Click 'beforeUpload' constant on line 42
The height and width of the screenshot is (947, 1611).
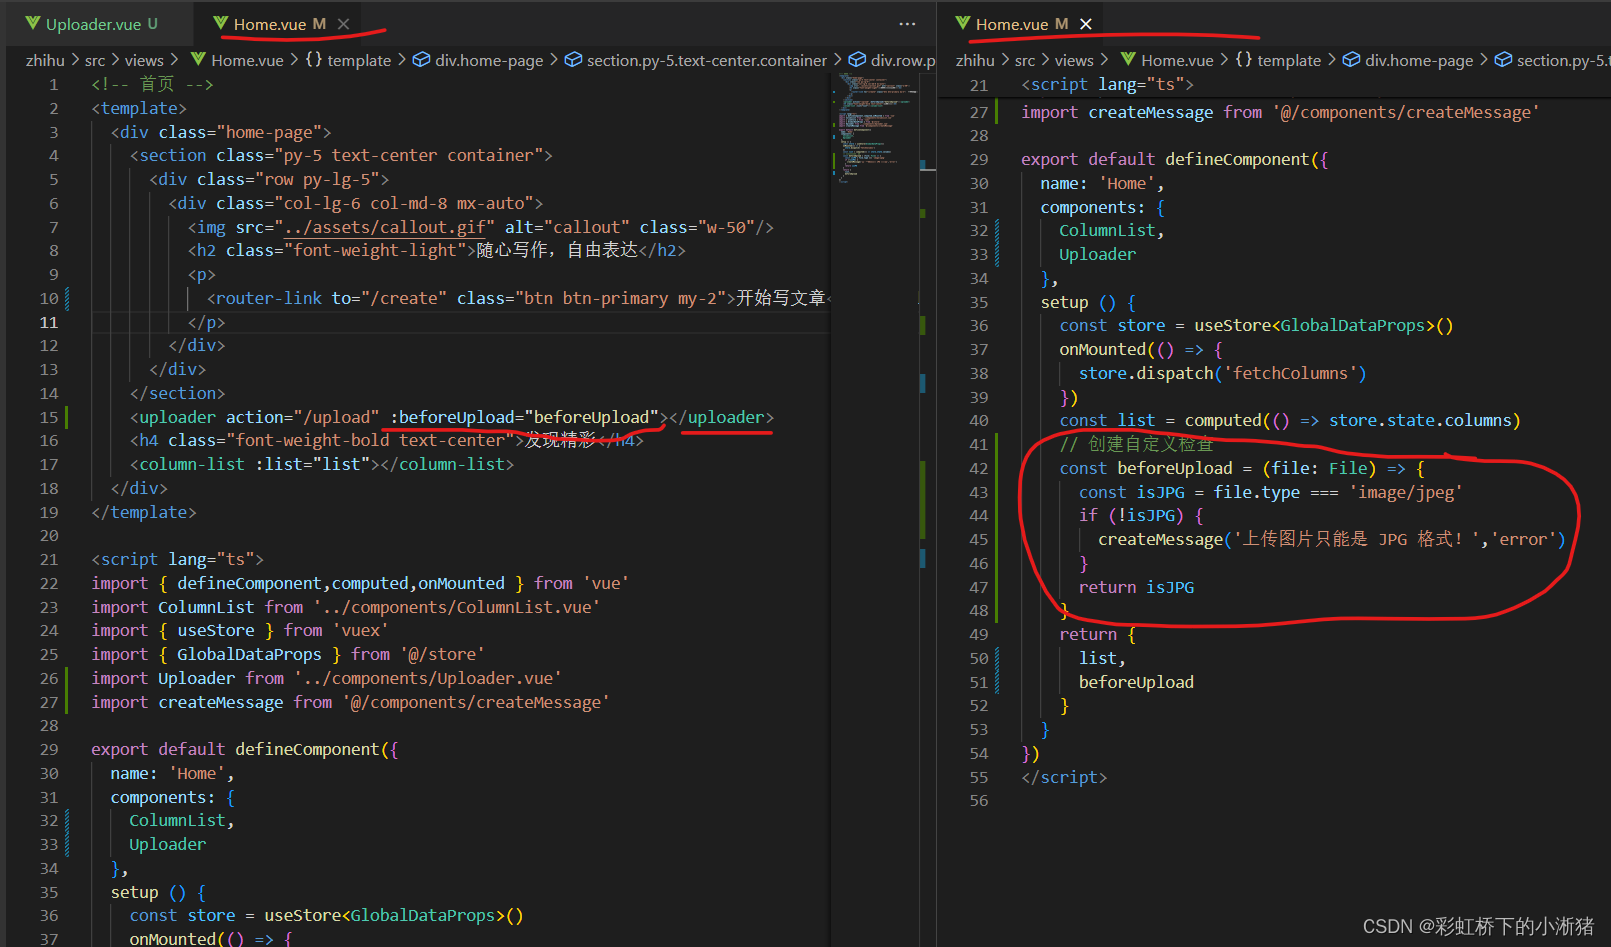coord(1175,468)
